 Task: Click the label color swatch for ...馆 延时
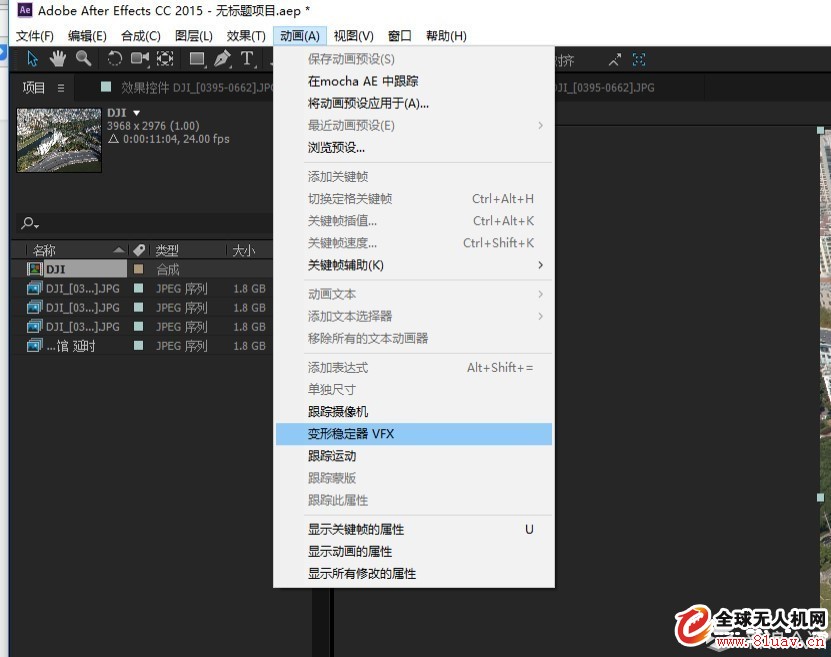pos(139,345)
